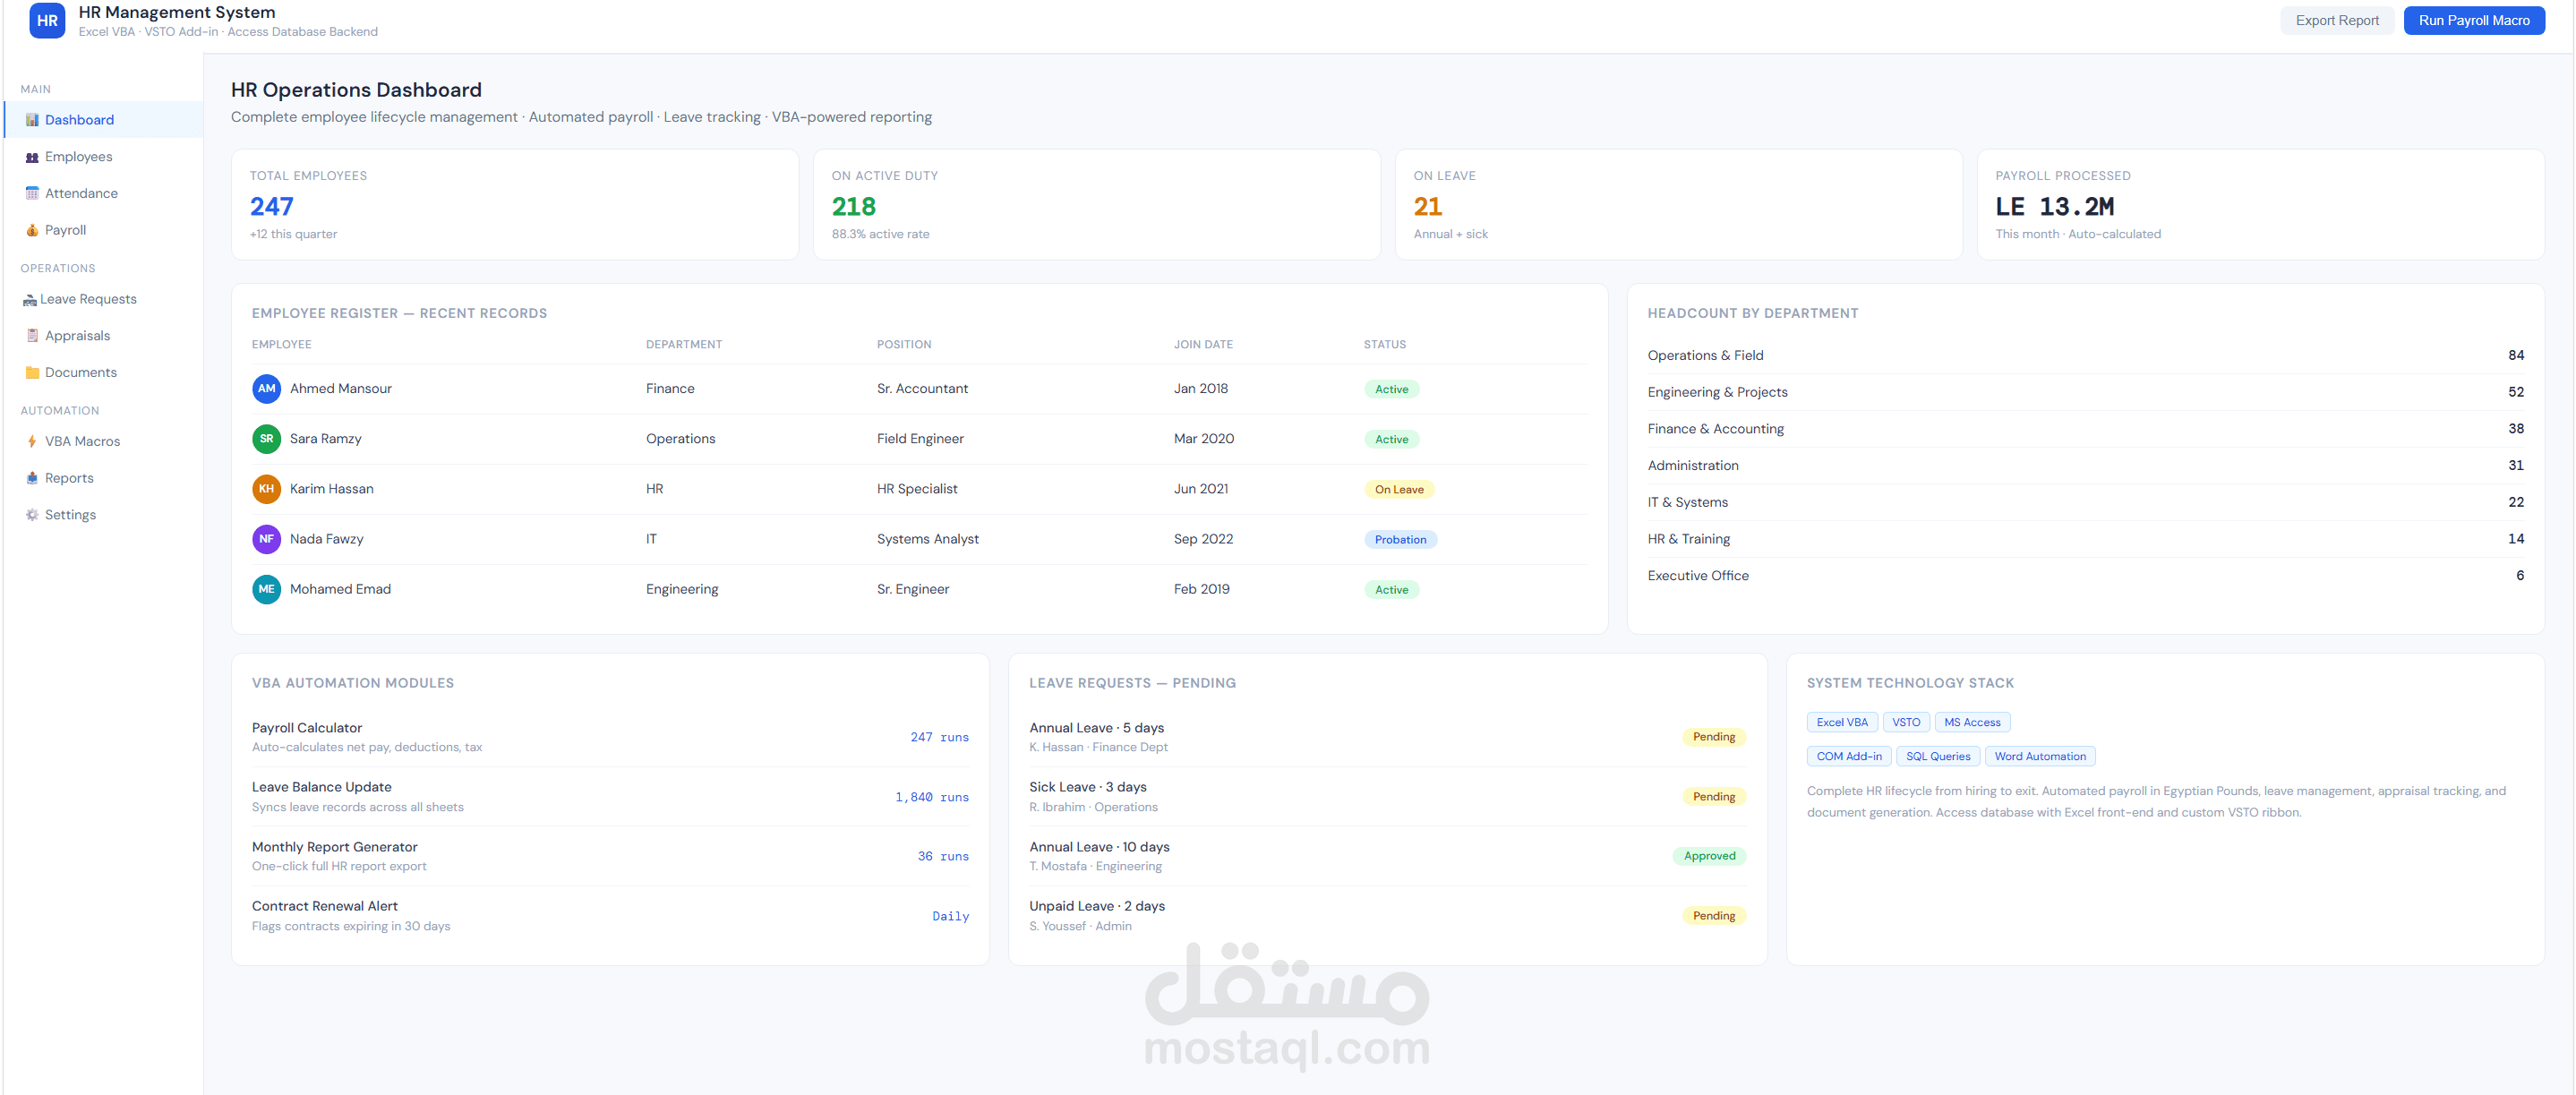
Task: Open the Appraisals sidebar item
Action: pos(77,336)
